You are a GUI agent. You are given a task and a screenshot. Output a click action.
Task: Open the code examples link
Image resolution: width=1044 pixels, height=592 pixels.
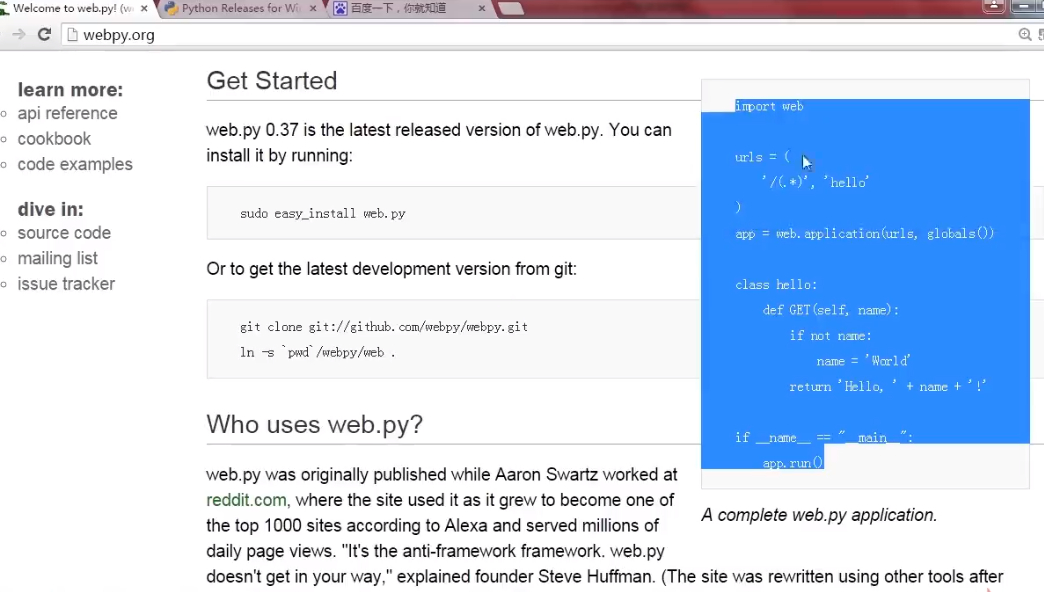click(75, 164)
